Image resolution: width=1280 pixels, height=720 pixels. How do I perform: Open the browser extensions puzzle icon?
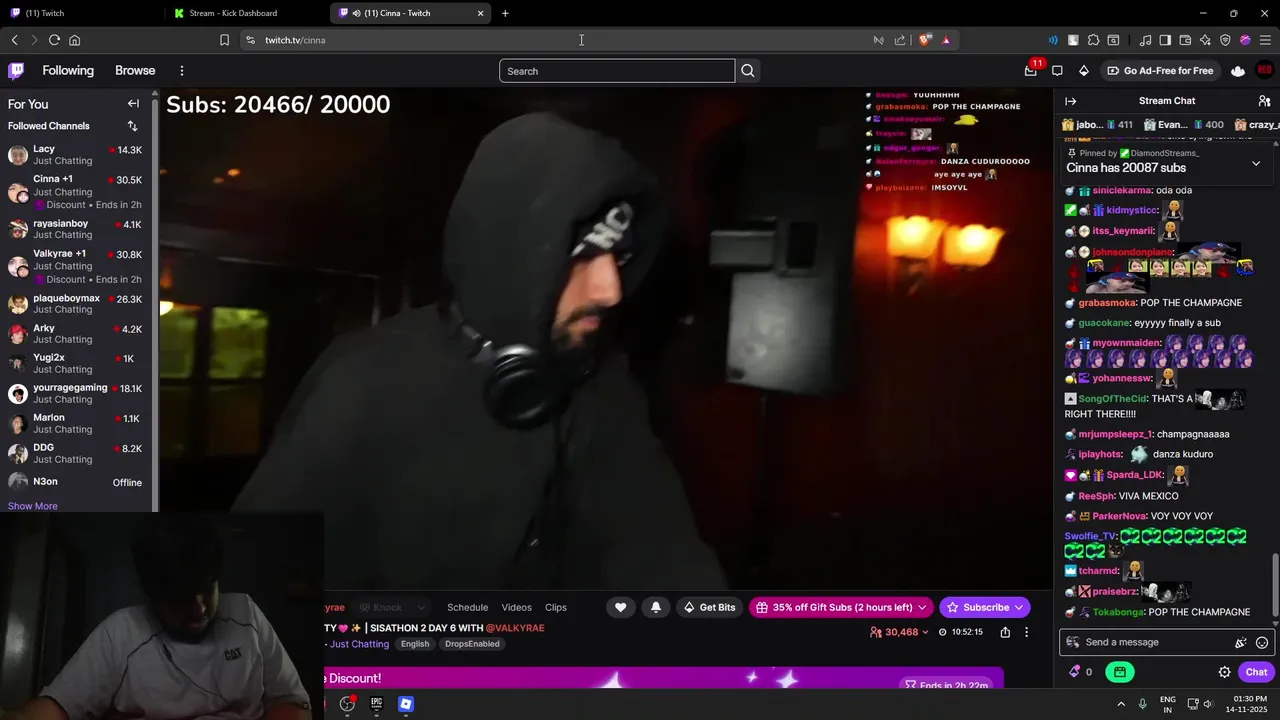point(1093,40)
